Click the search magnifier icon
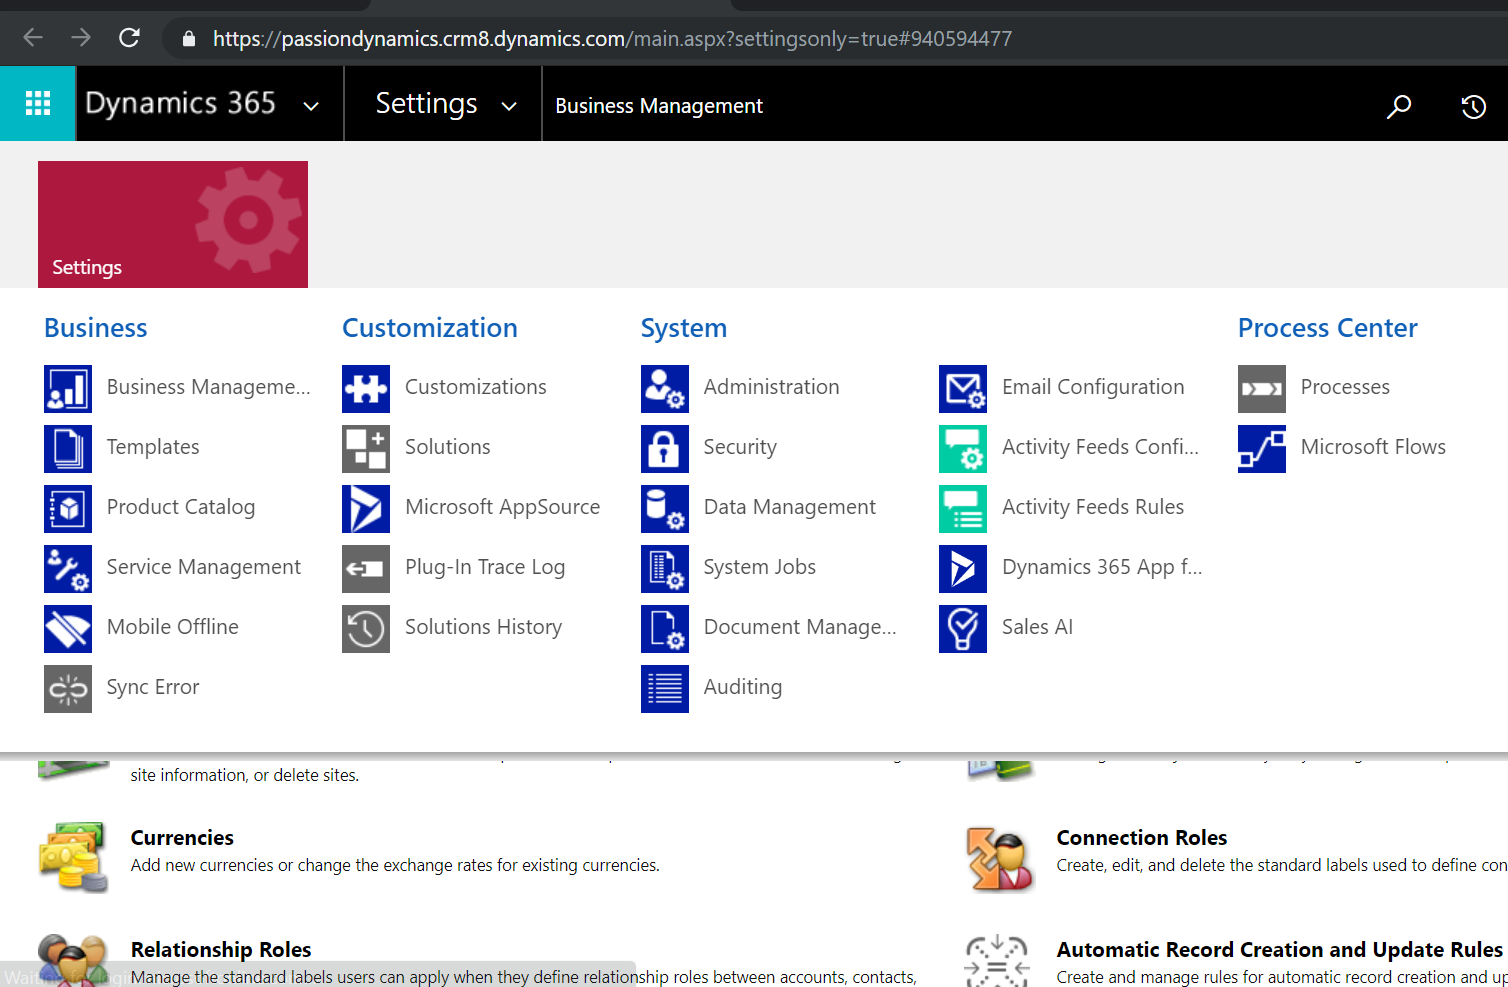 pyautogui.click(x=1398, y=106)
